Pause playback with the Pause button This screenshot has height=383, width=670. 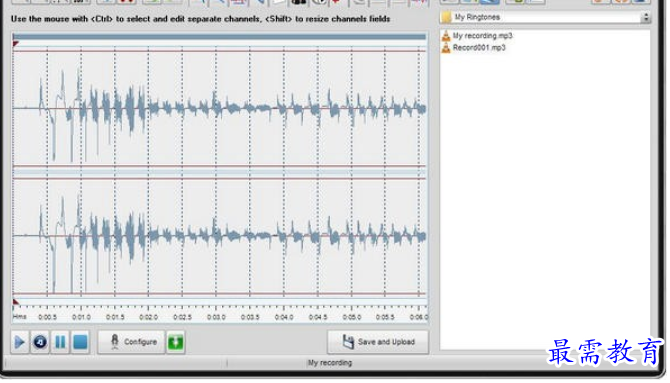pyautogui.click(x=60, y=342)
